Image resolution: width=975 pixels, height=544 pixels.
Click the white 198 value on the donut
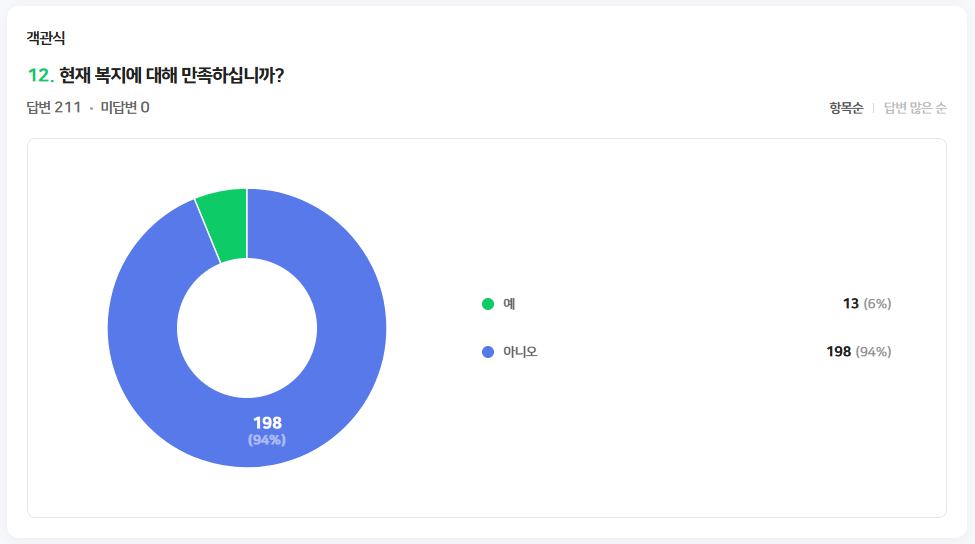point(267,423)
